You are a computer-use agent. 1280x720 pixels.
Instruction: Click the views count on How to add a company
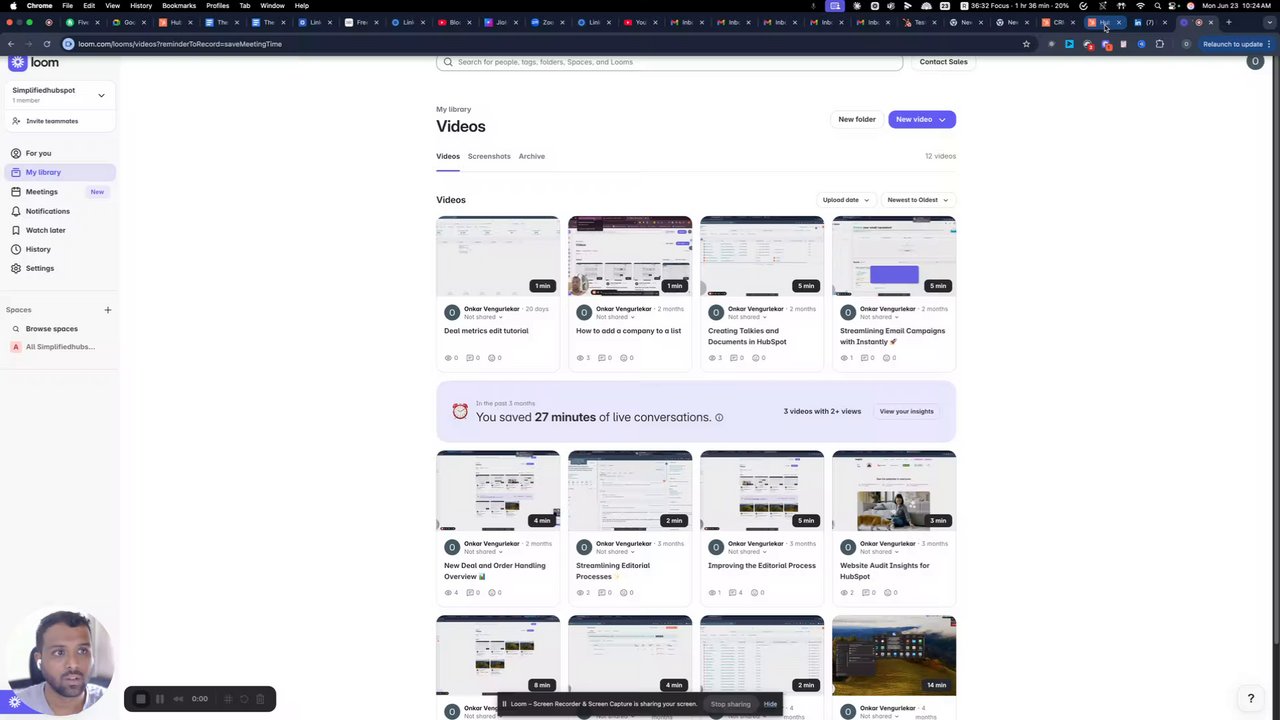click(x=583, y=358)
